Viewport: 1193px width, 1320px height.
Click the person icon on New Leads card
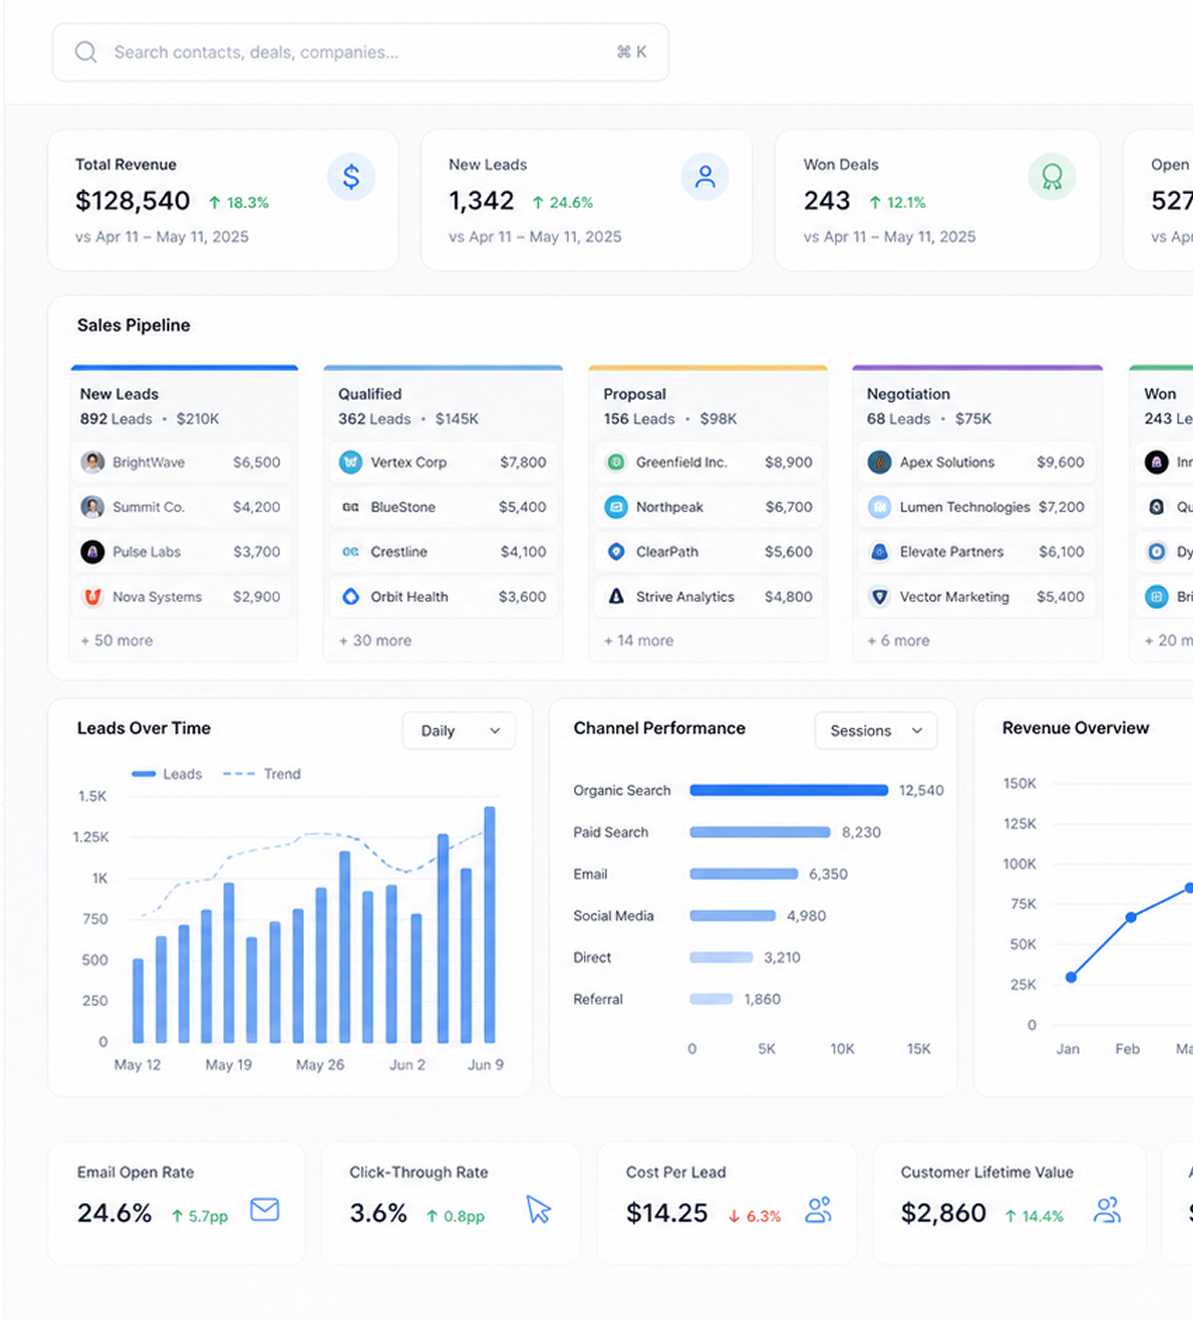705,177
